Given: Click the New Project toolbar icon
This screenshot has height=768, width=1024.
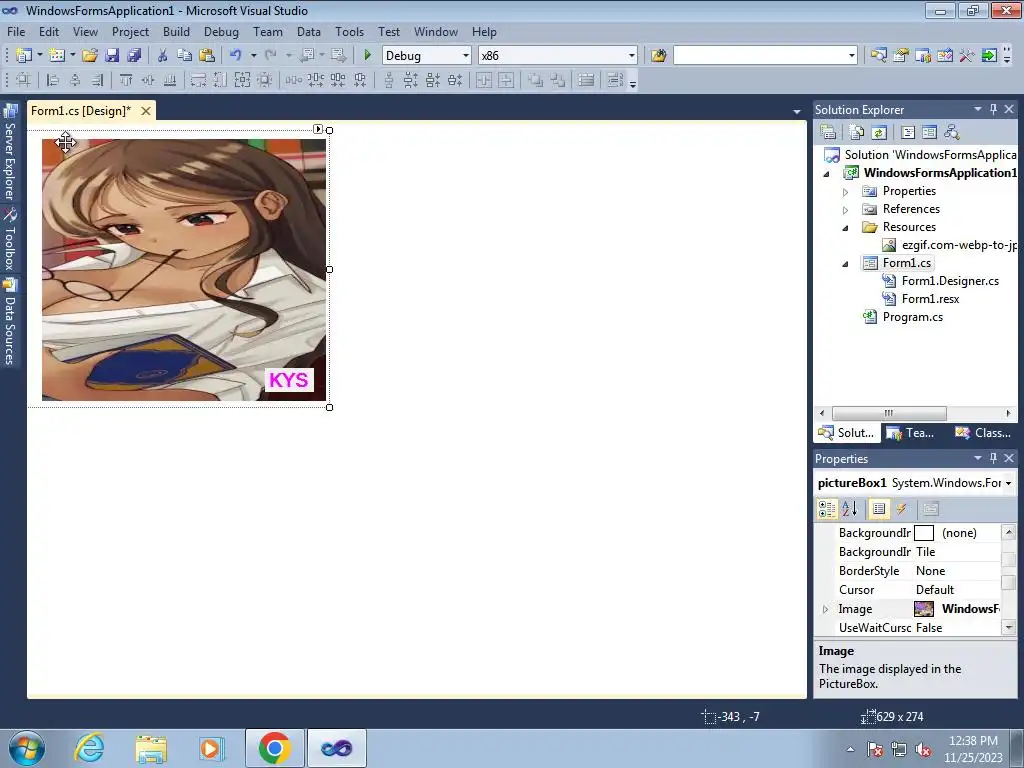Looking at the screenshot, I should coord(24,56).
